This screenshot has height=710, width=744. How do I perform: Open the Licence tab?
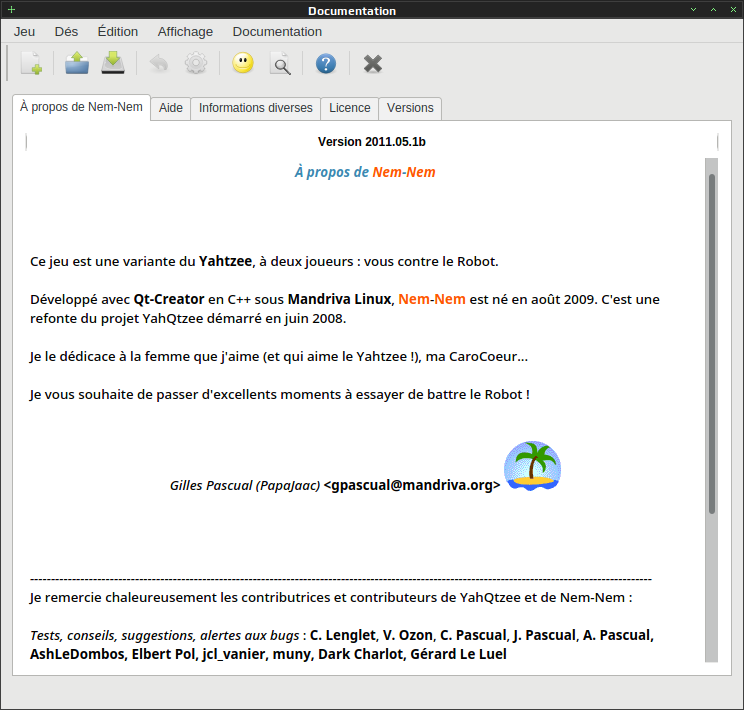[x=350, y=108]
